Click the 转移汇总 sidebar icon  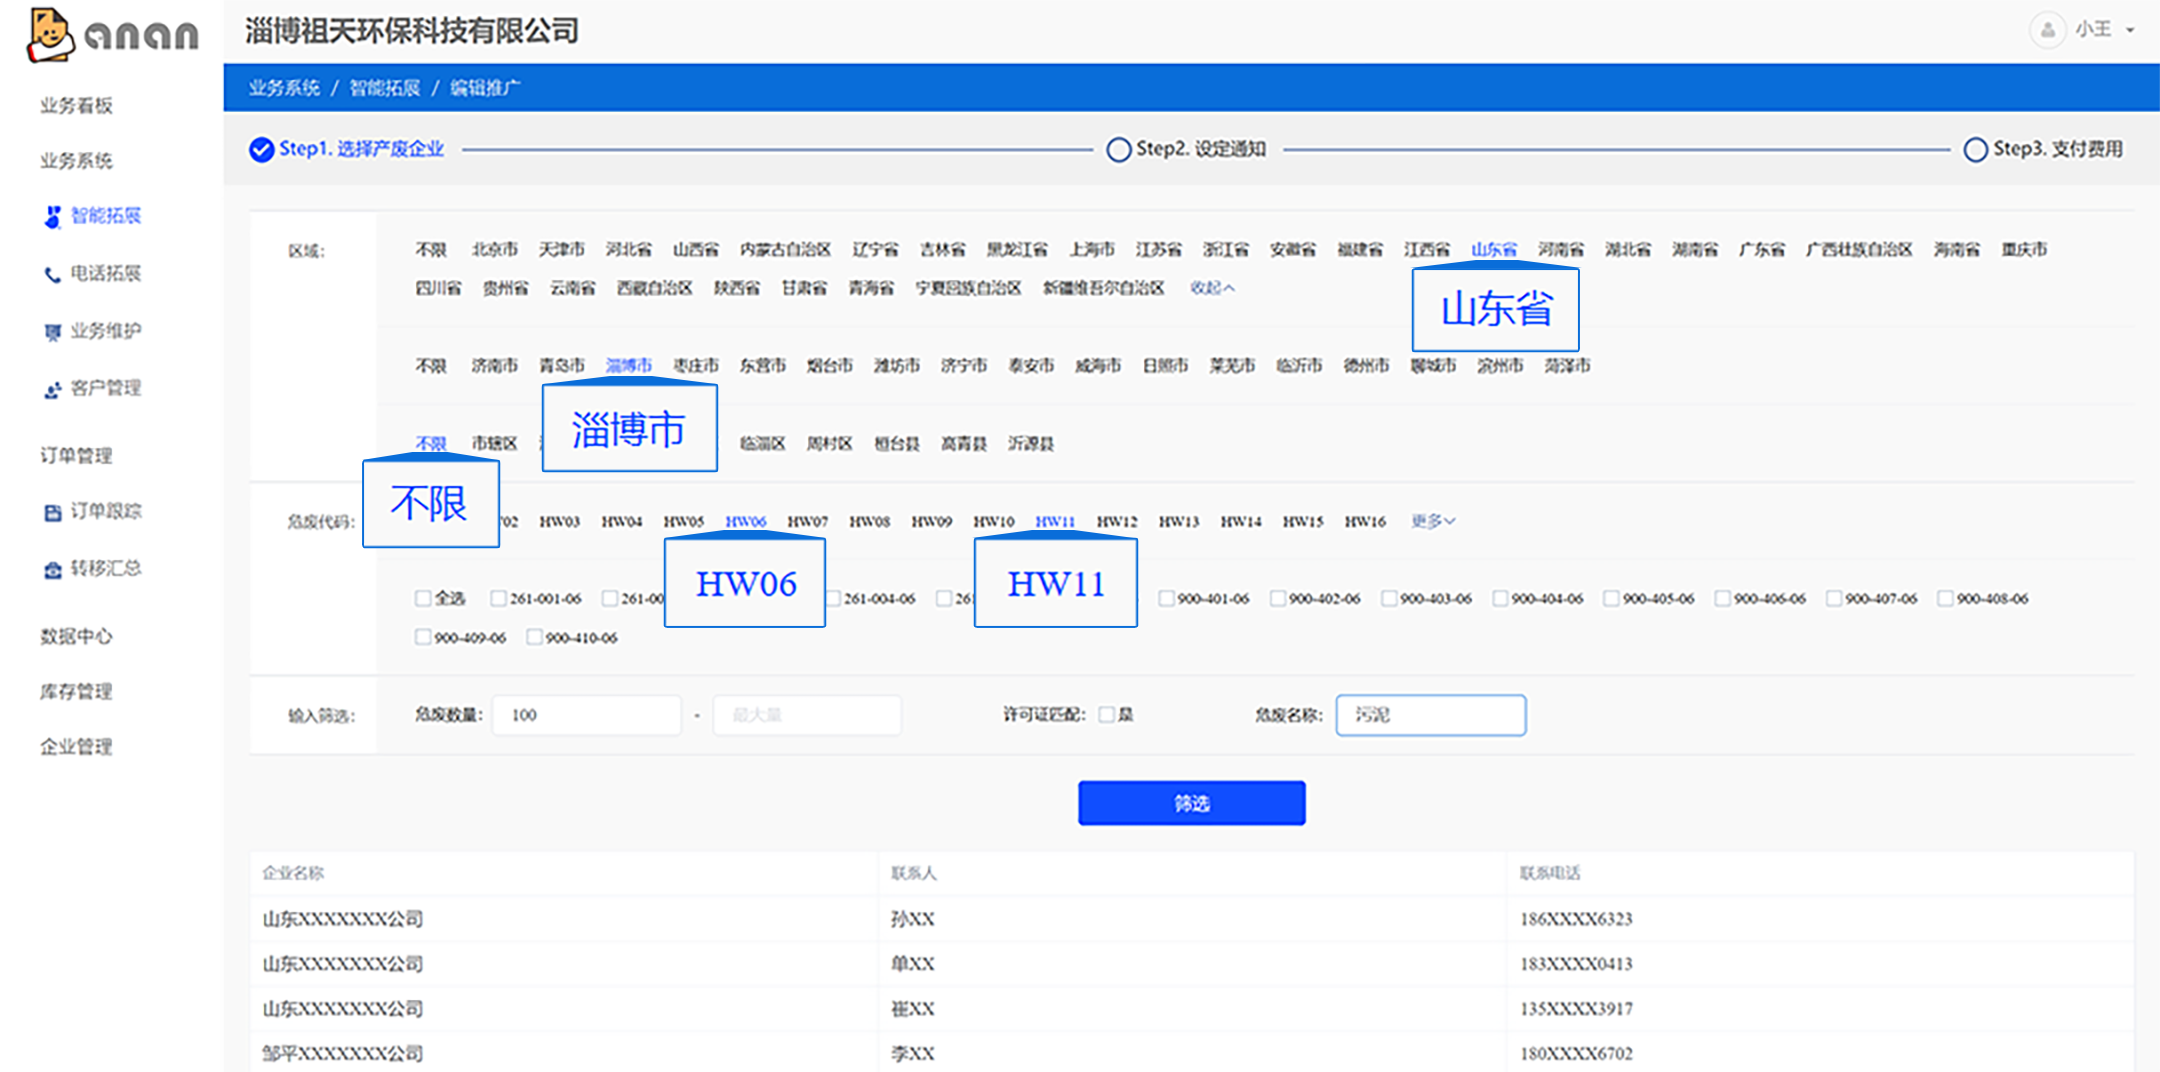coord(53,570)
